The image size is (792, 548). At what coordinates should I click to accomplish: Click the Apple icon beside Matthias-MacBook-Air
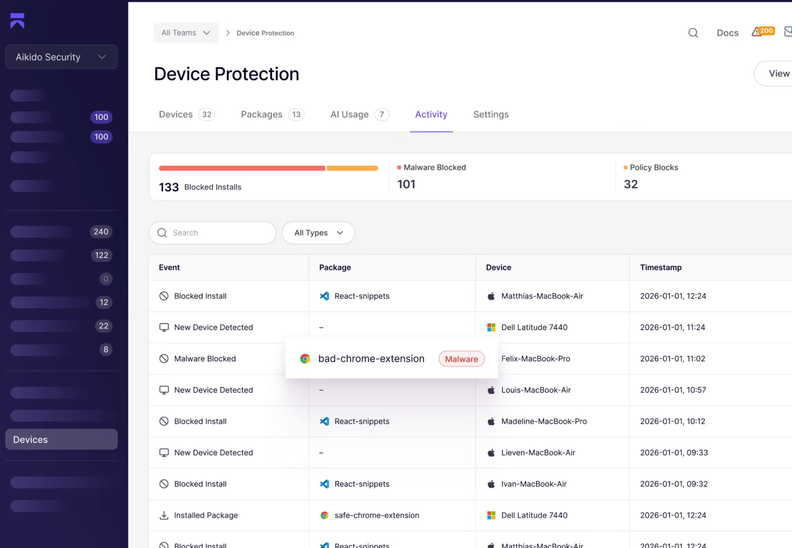pyautogui.click(x=491, y=296)
